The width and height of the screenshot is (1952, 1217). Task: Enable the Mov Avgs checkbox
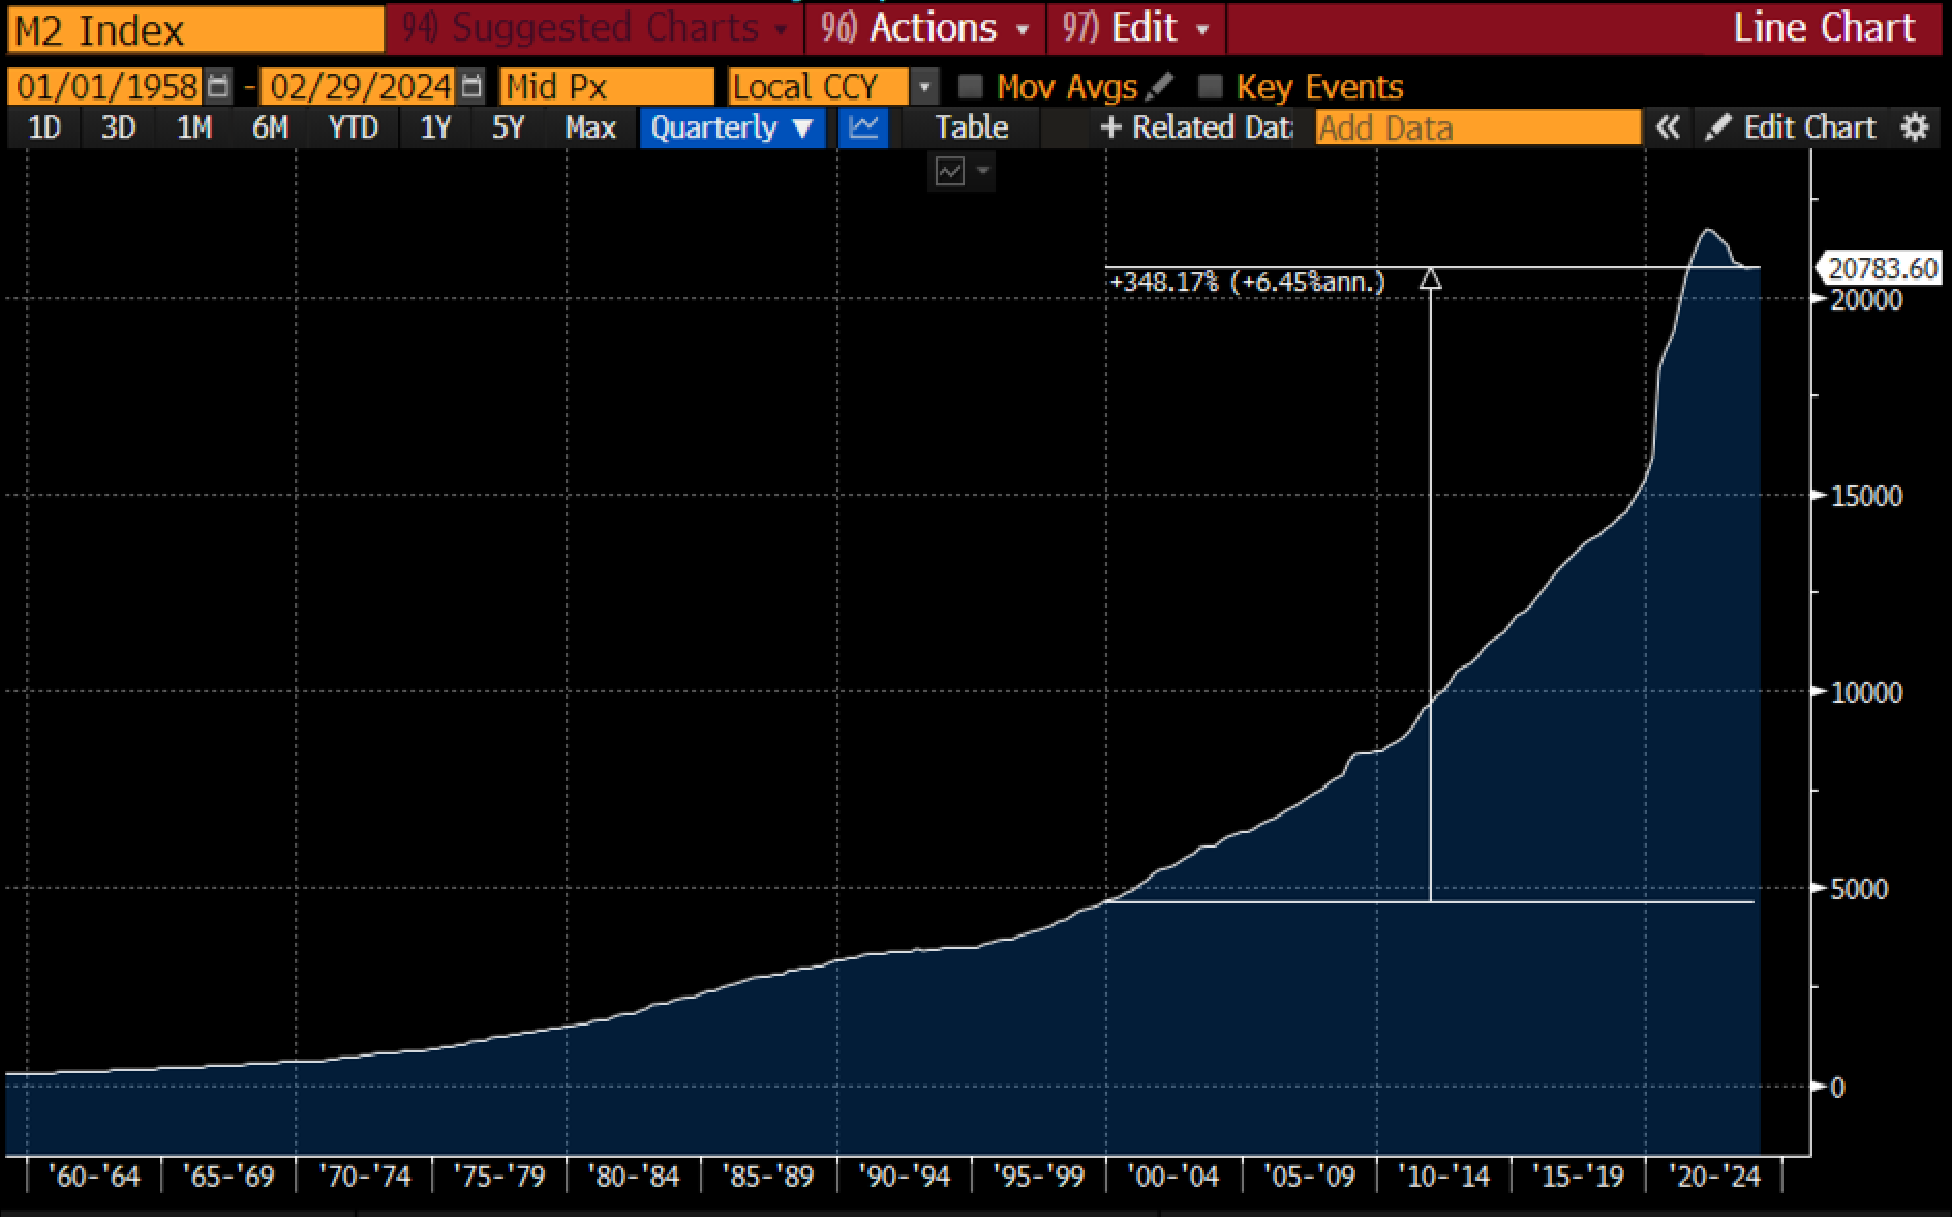[x=969, y=86]
